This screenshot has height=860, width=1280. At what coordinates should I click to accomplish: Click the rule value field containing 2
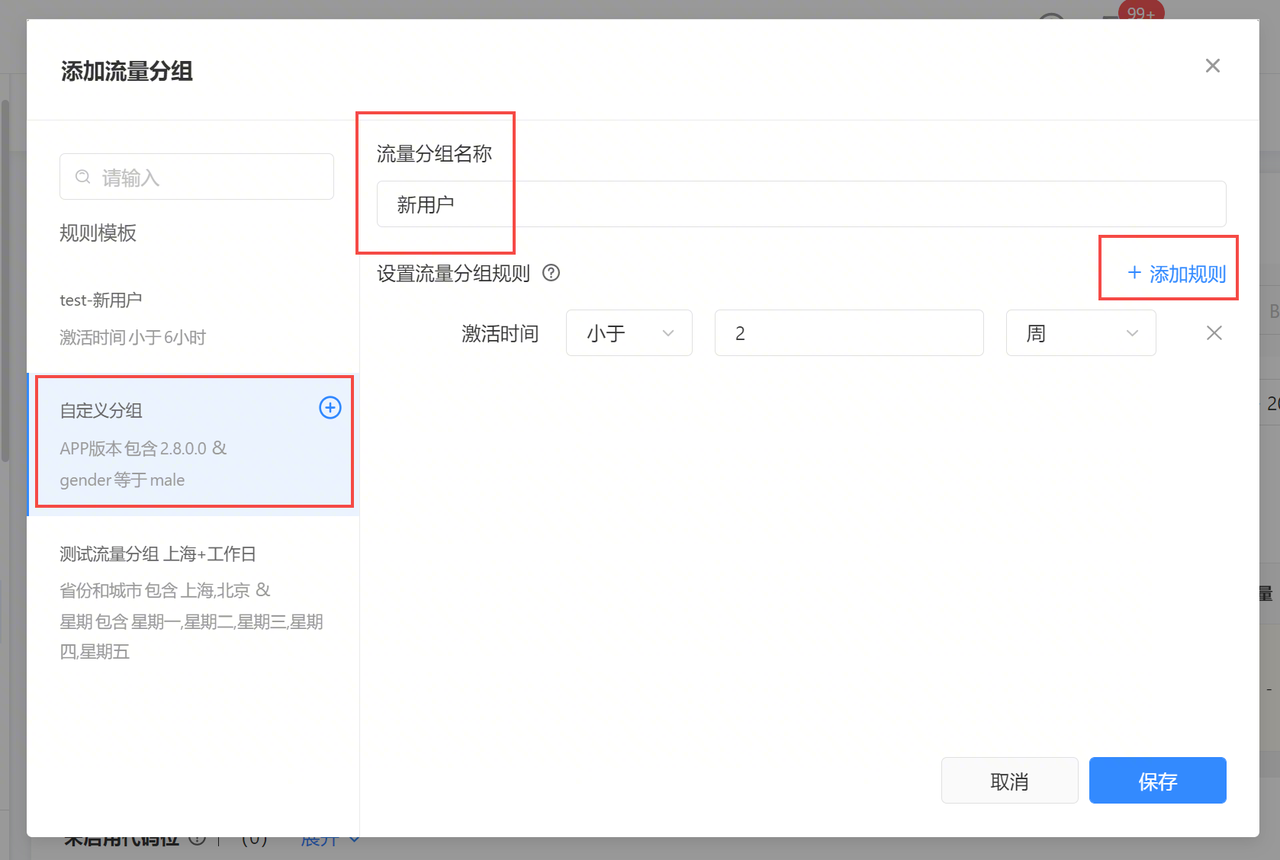point(848,333)
